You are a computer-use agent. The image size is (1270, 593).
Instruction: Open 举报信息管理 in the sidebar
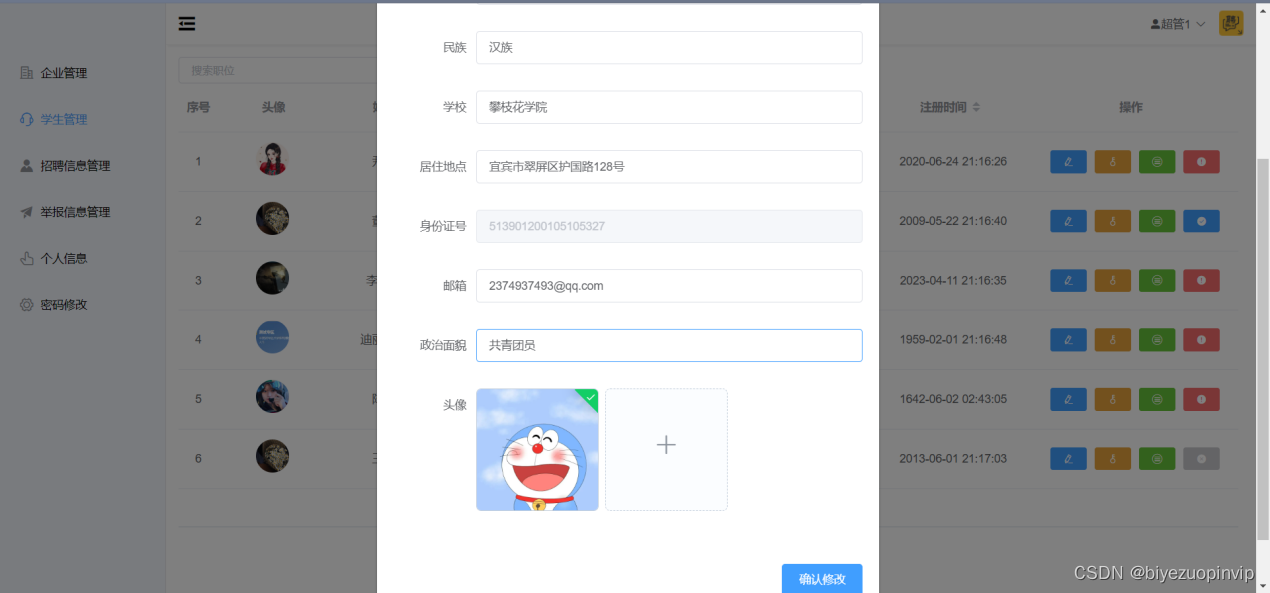75,212
